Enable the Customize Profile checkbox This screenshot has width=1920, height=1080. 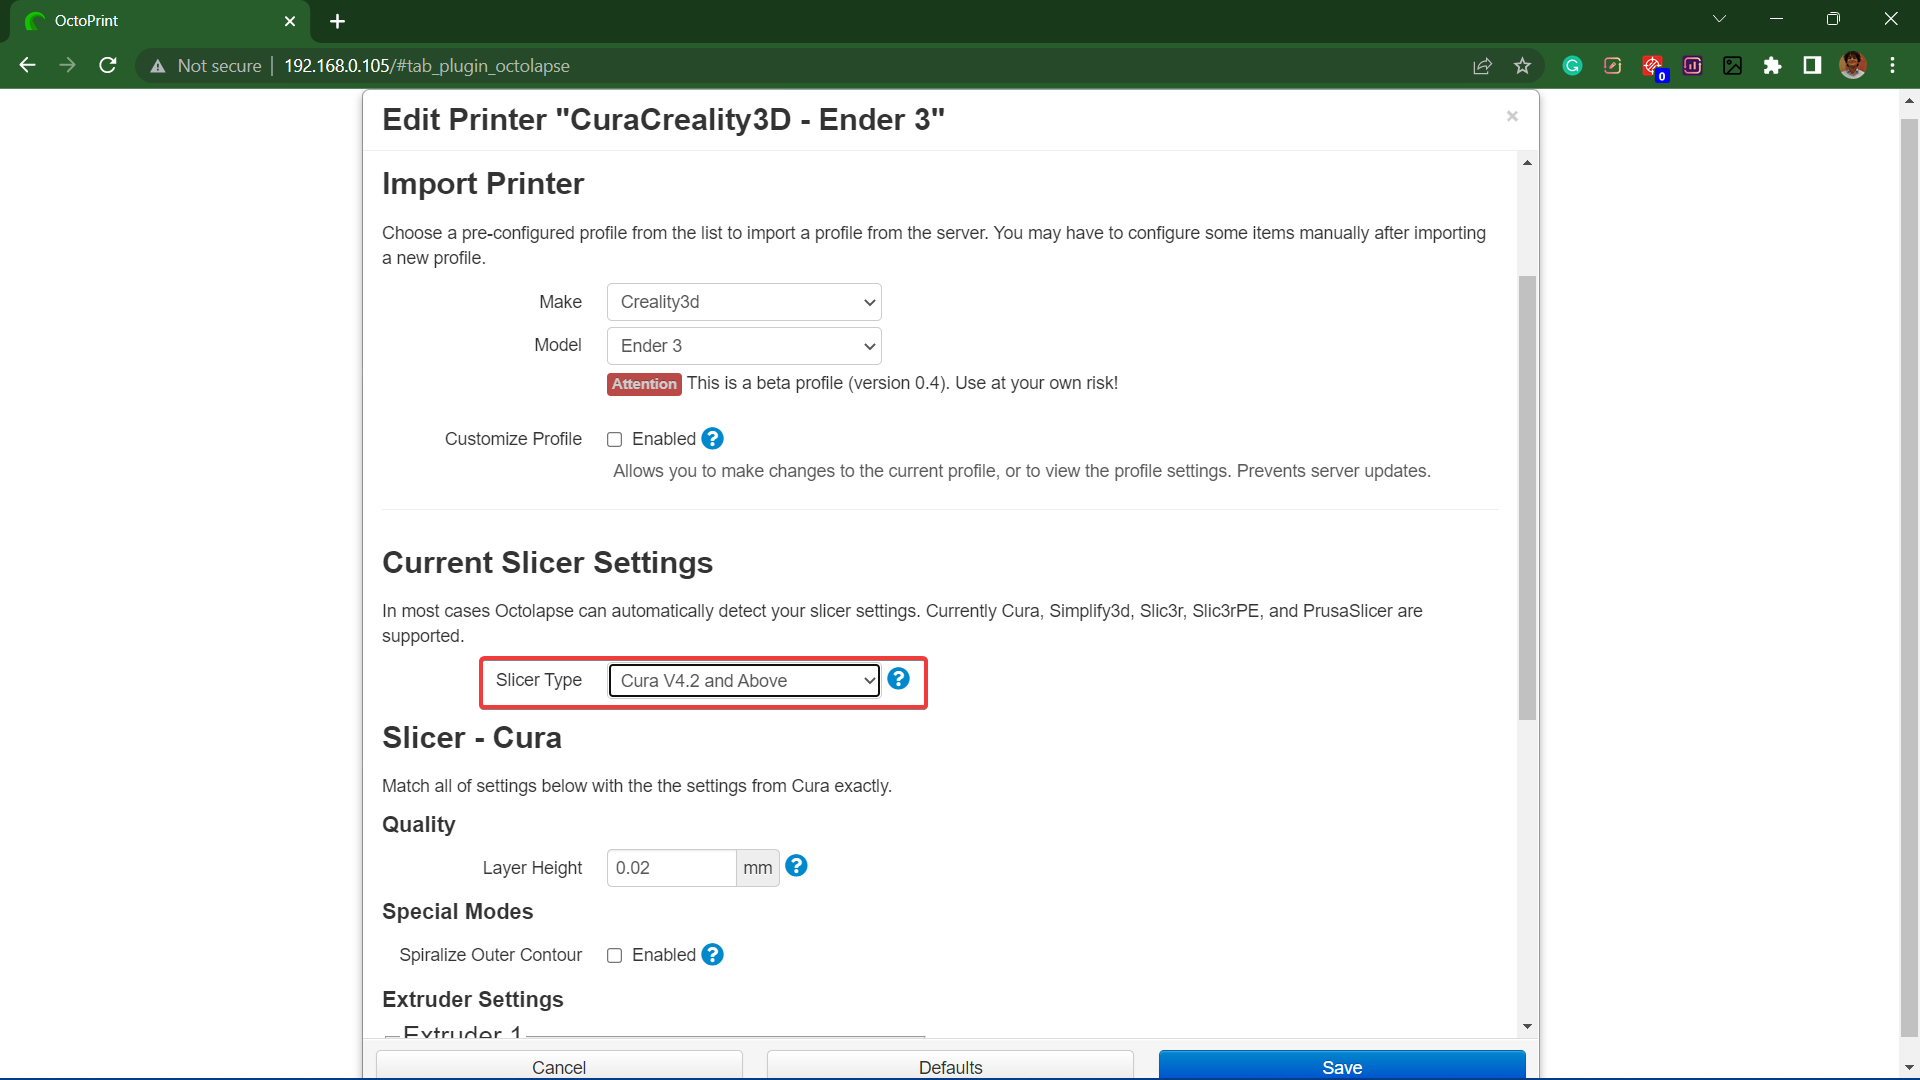615,440
